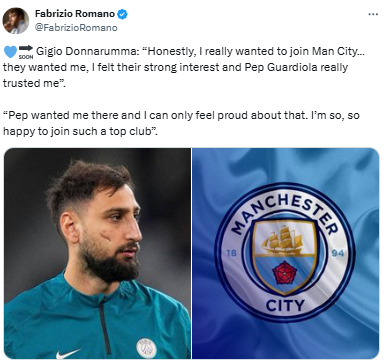Click the white Nike swoosh logo
Image resolution: width=384 pixels, height=364 pixels.
pyautogui.click(x=68, y=353)
